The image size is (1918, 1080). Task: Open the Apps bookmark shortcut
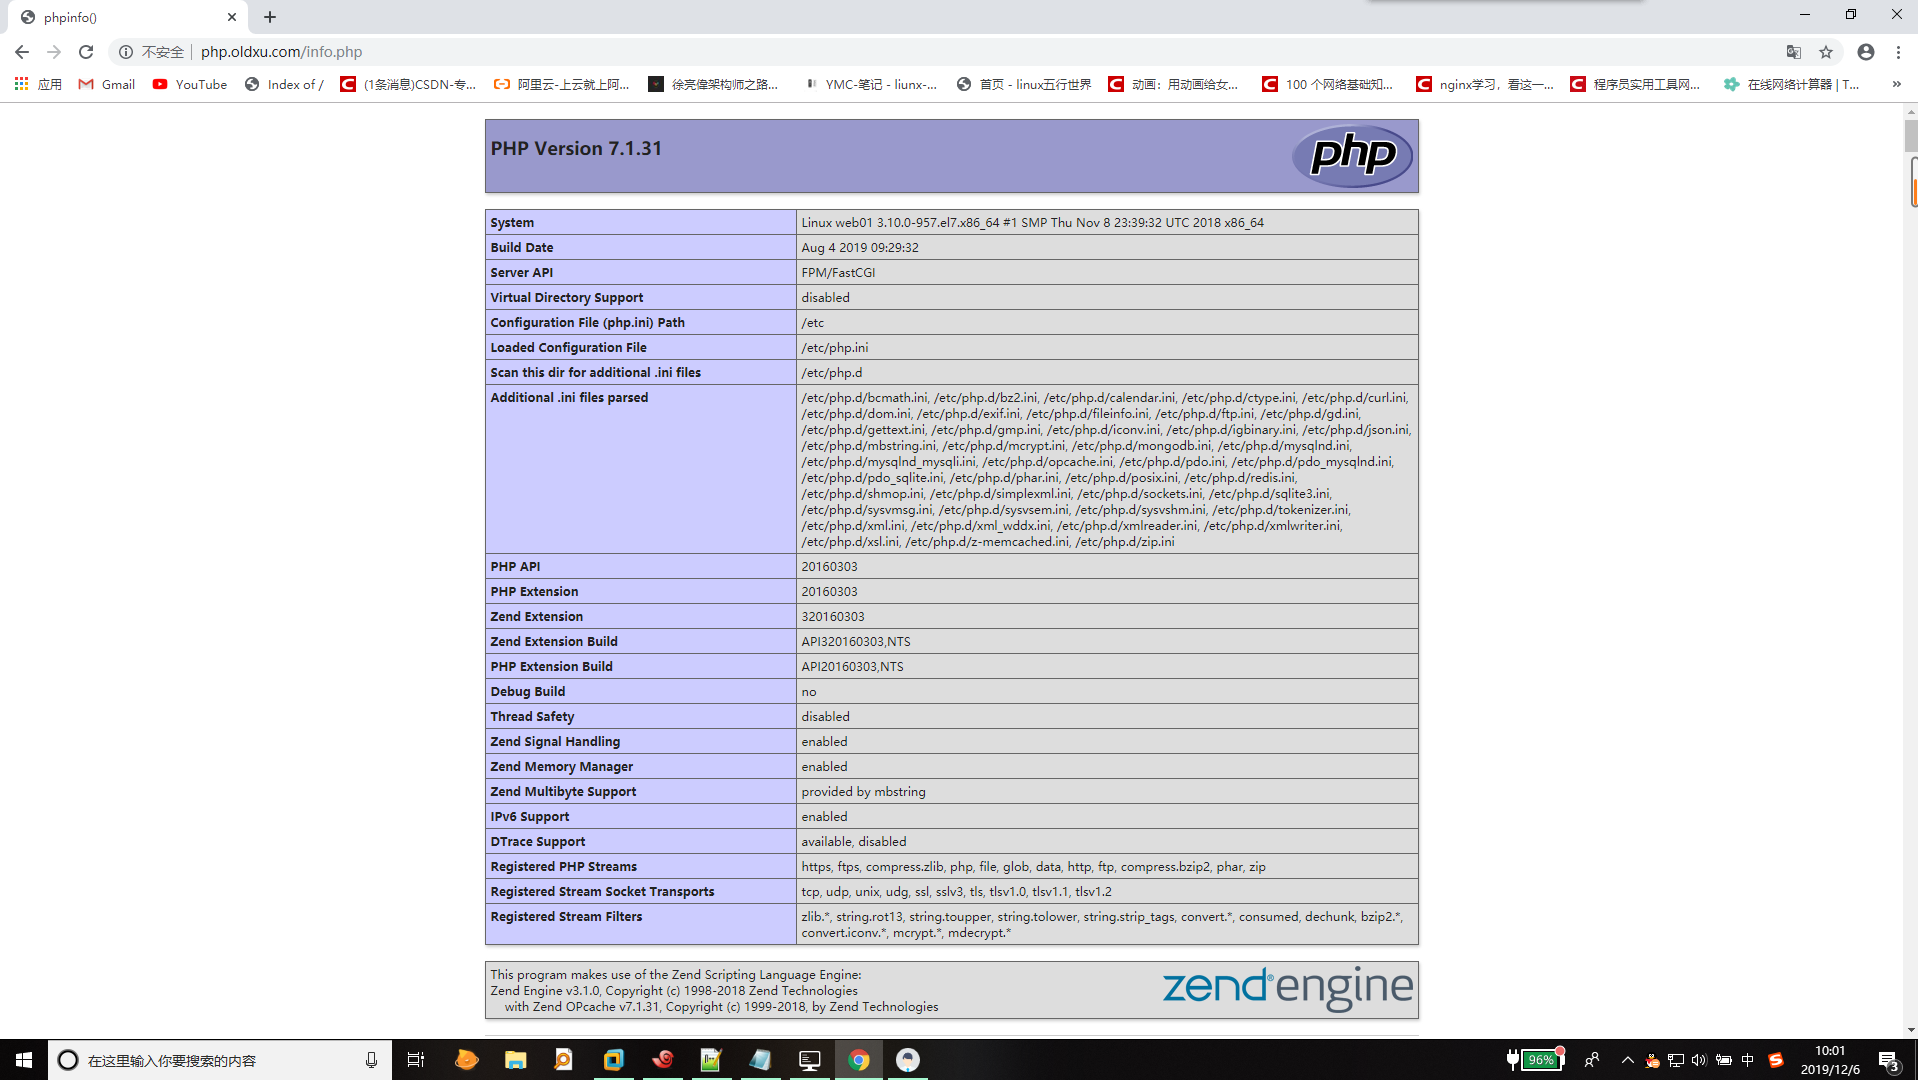(x=38, y=84)
